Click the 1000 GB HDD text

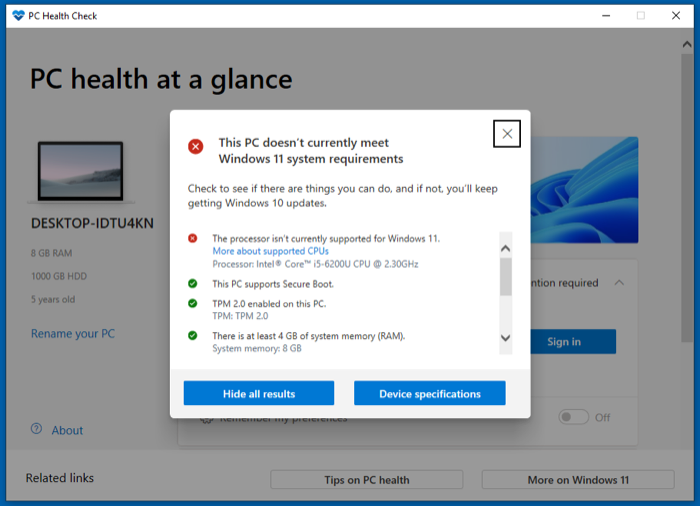[59, 276]
